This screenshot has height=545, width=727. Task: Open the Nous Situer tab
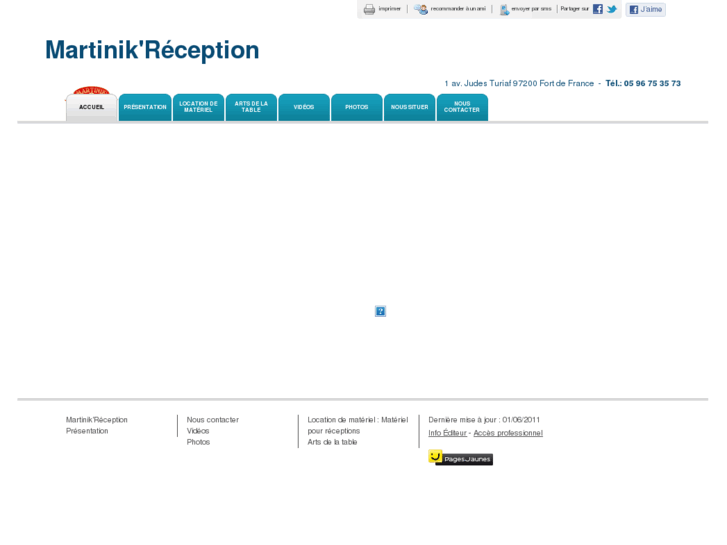tap(409, 107)
